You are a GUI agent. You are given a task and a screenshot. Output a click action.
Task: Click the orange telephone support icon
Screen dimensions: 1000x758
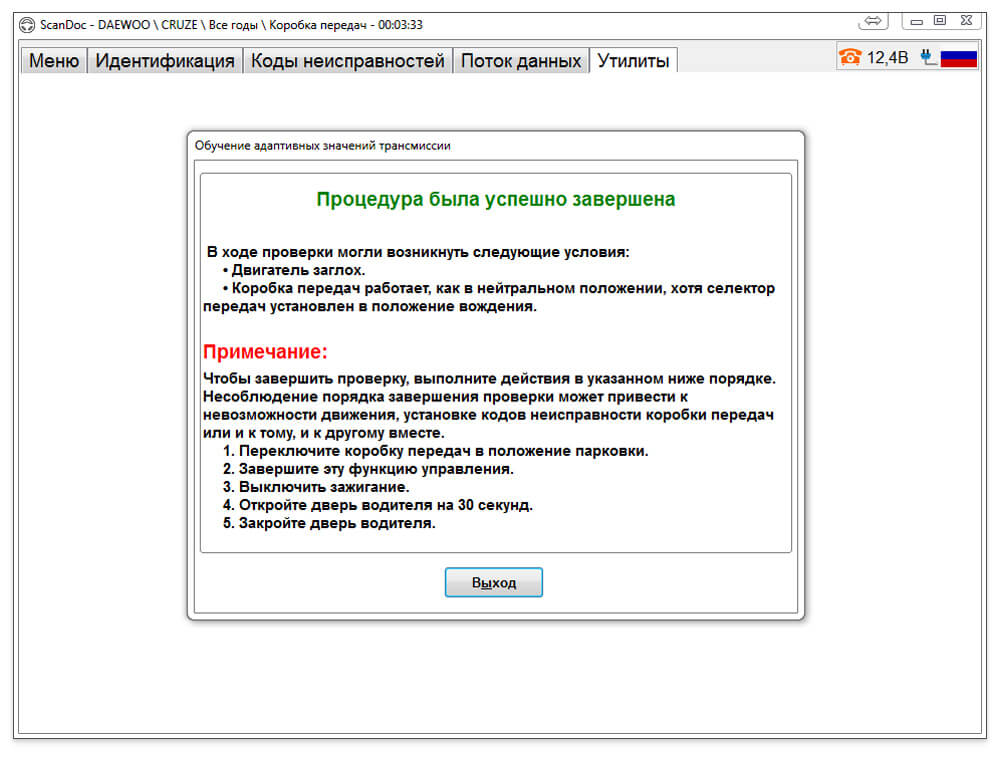[849, 57]
